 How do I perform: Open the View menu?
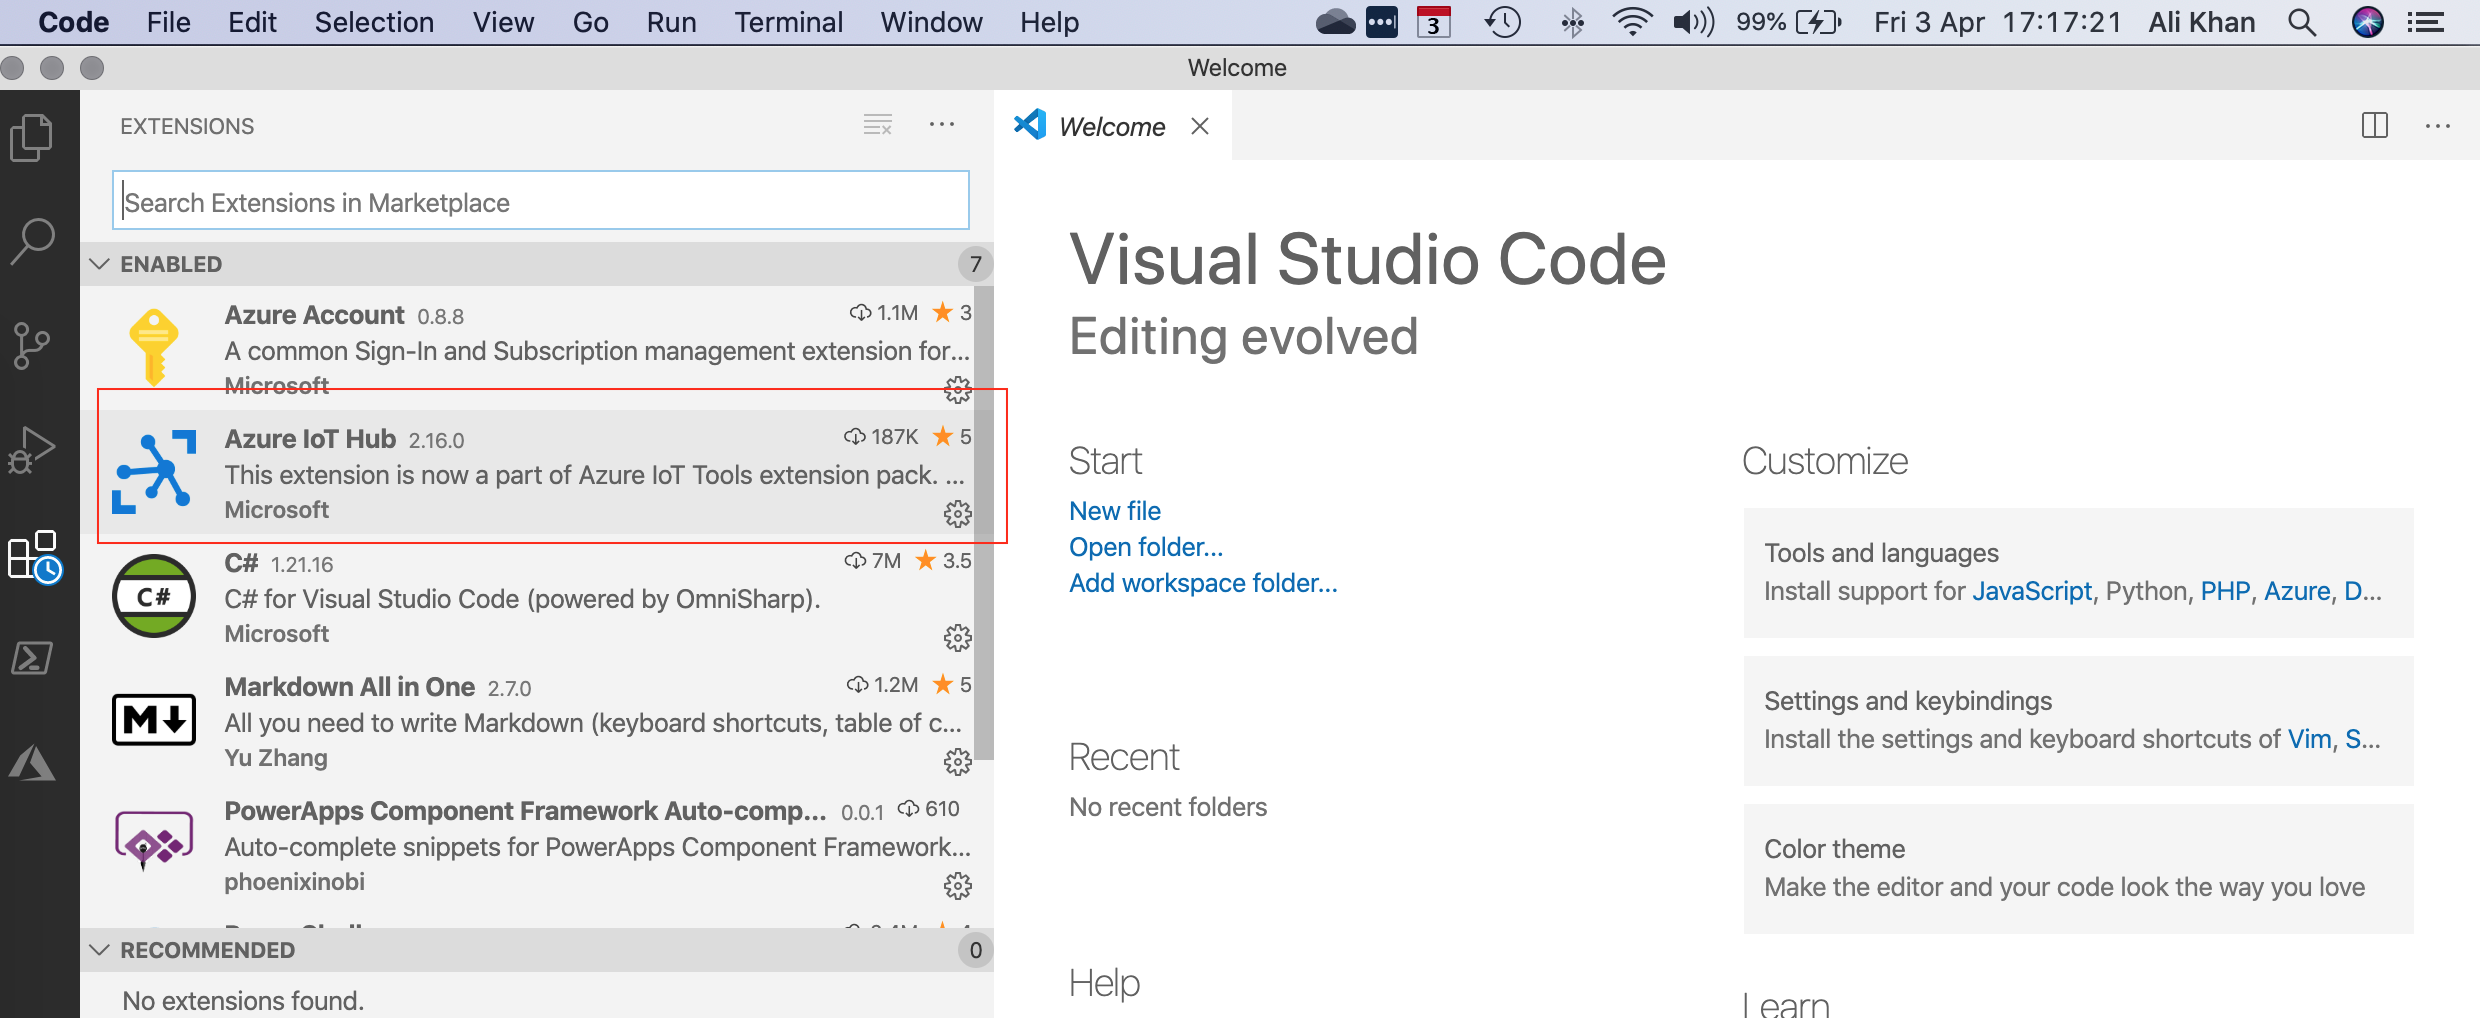pos(503,22)
